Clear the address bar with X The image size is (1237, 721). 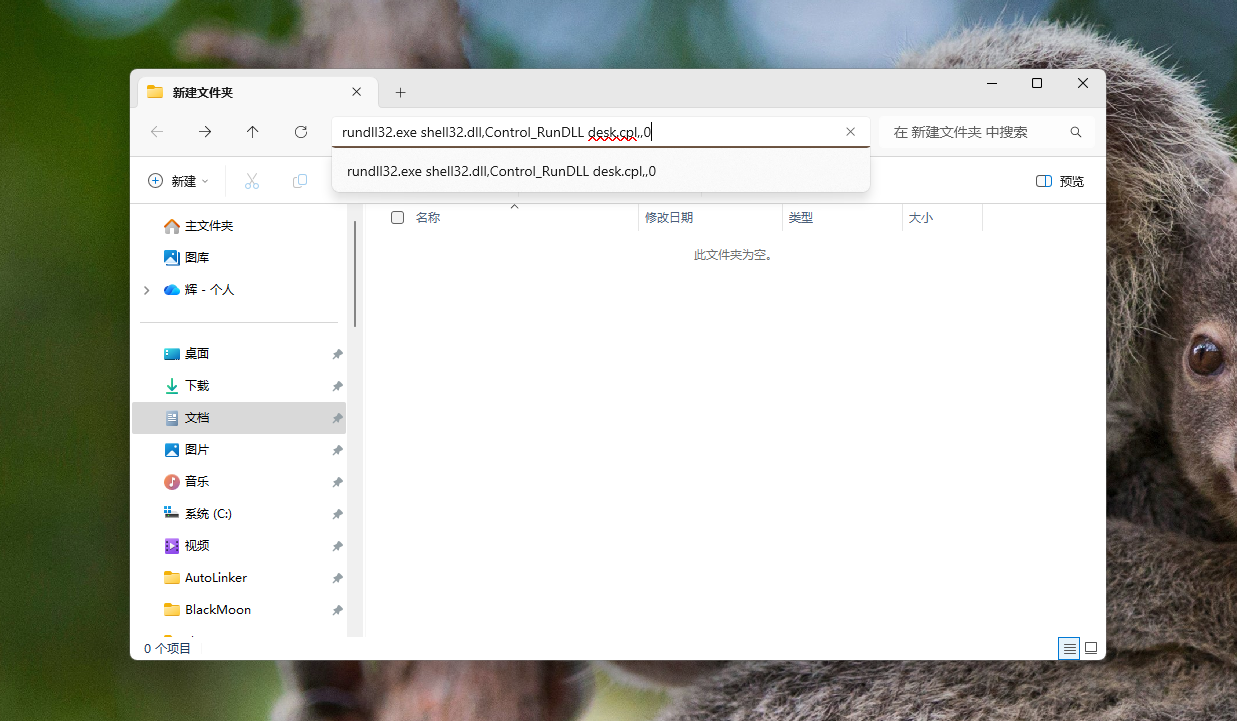pyautogui.click(x=850, y=132)
